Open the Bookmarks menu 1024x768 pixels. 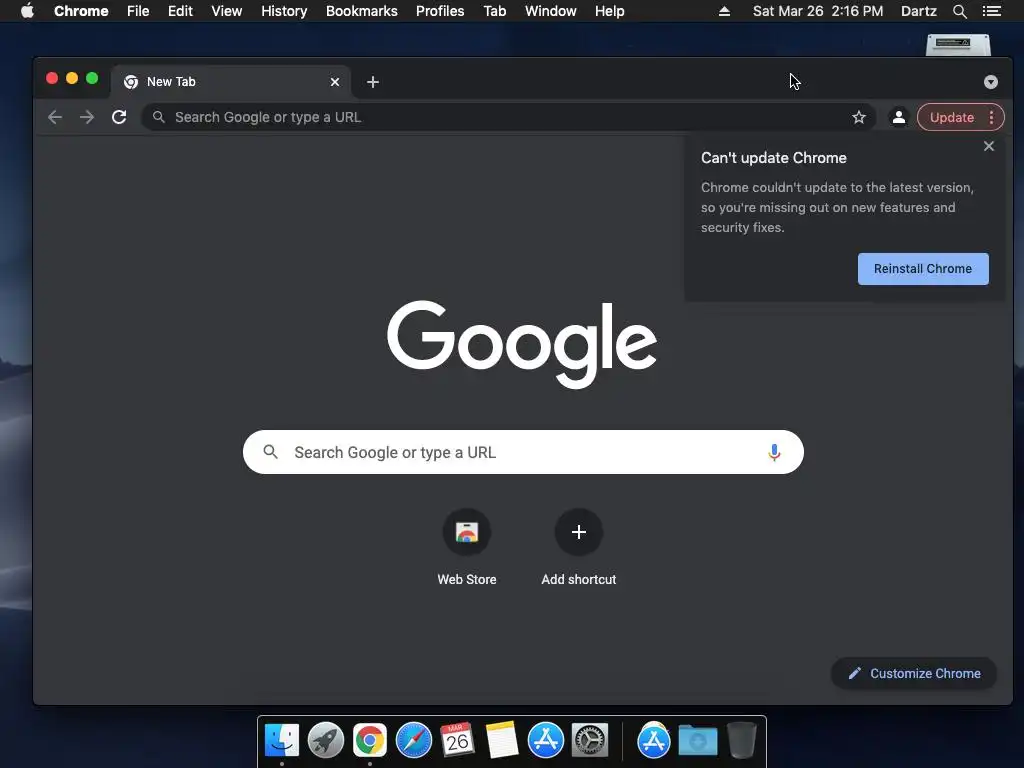click(x=362, y=11)
